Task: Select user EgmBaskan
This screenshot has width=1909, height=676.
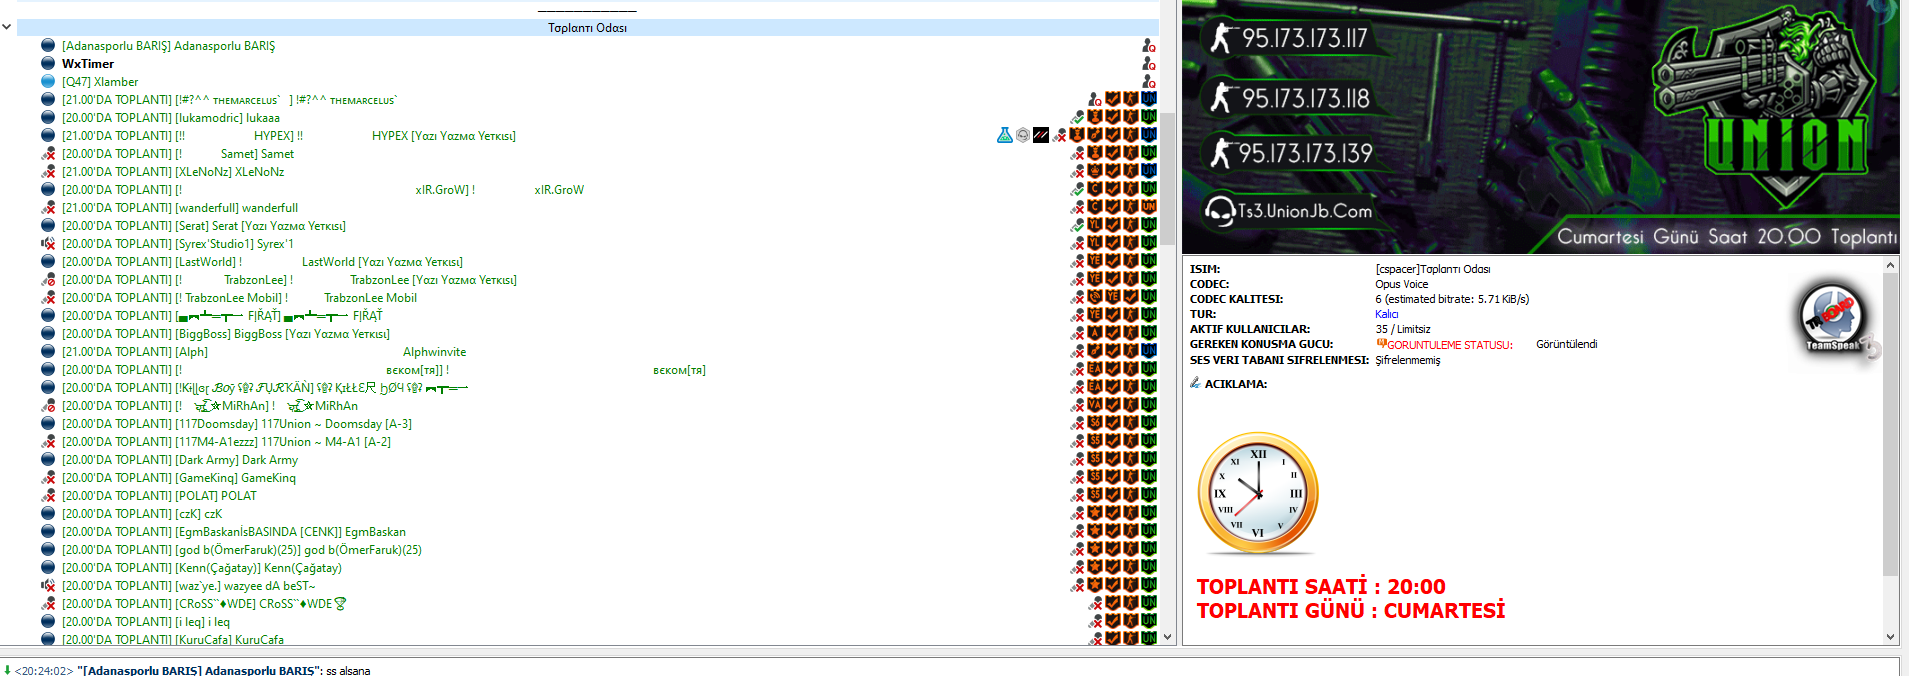Action: pos(234,532)
